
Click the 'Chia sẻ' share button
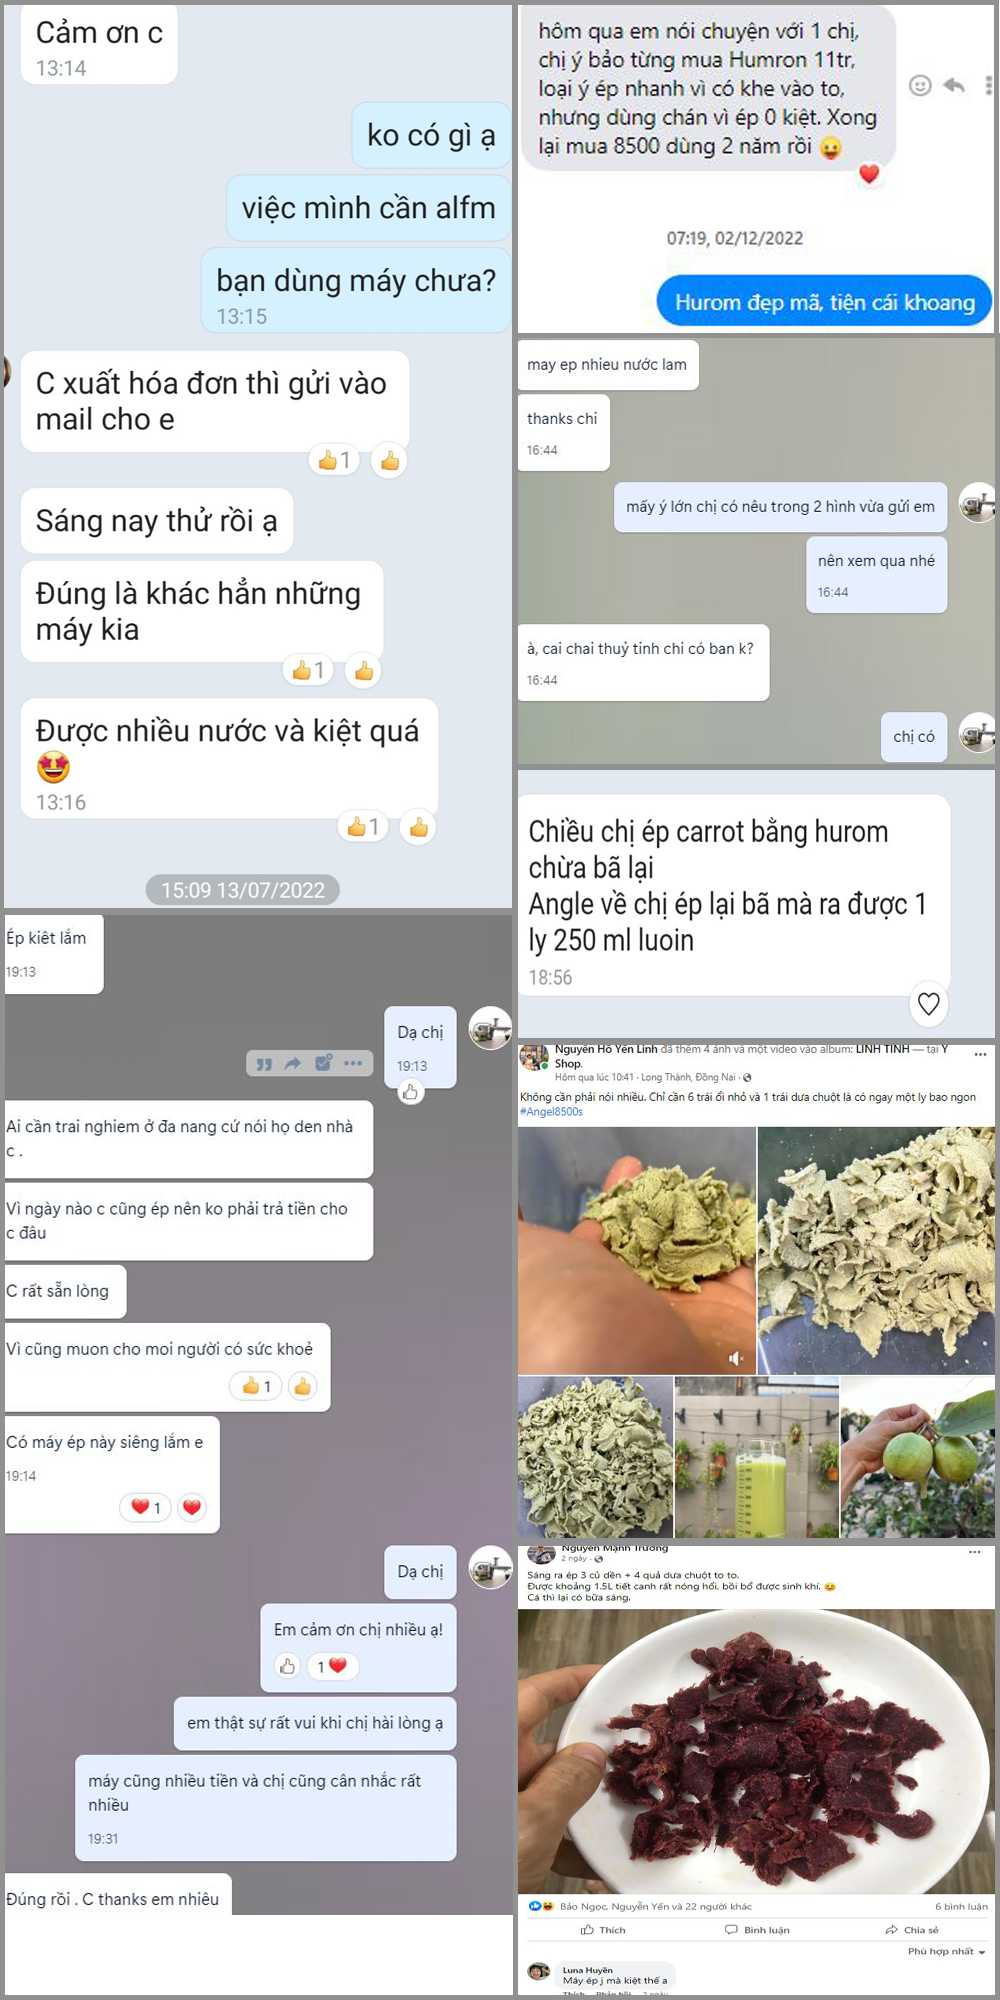click(912, 1930)
